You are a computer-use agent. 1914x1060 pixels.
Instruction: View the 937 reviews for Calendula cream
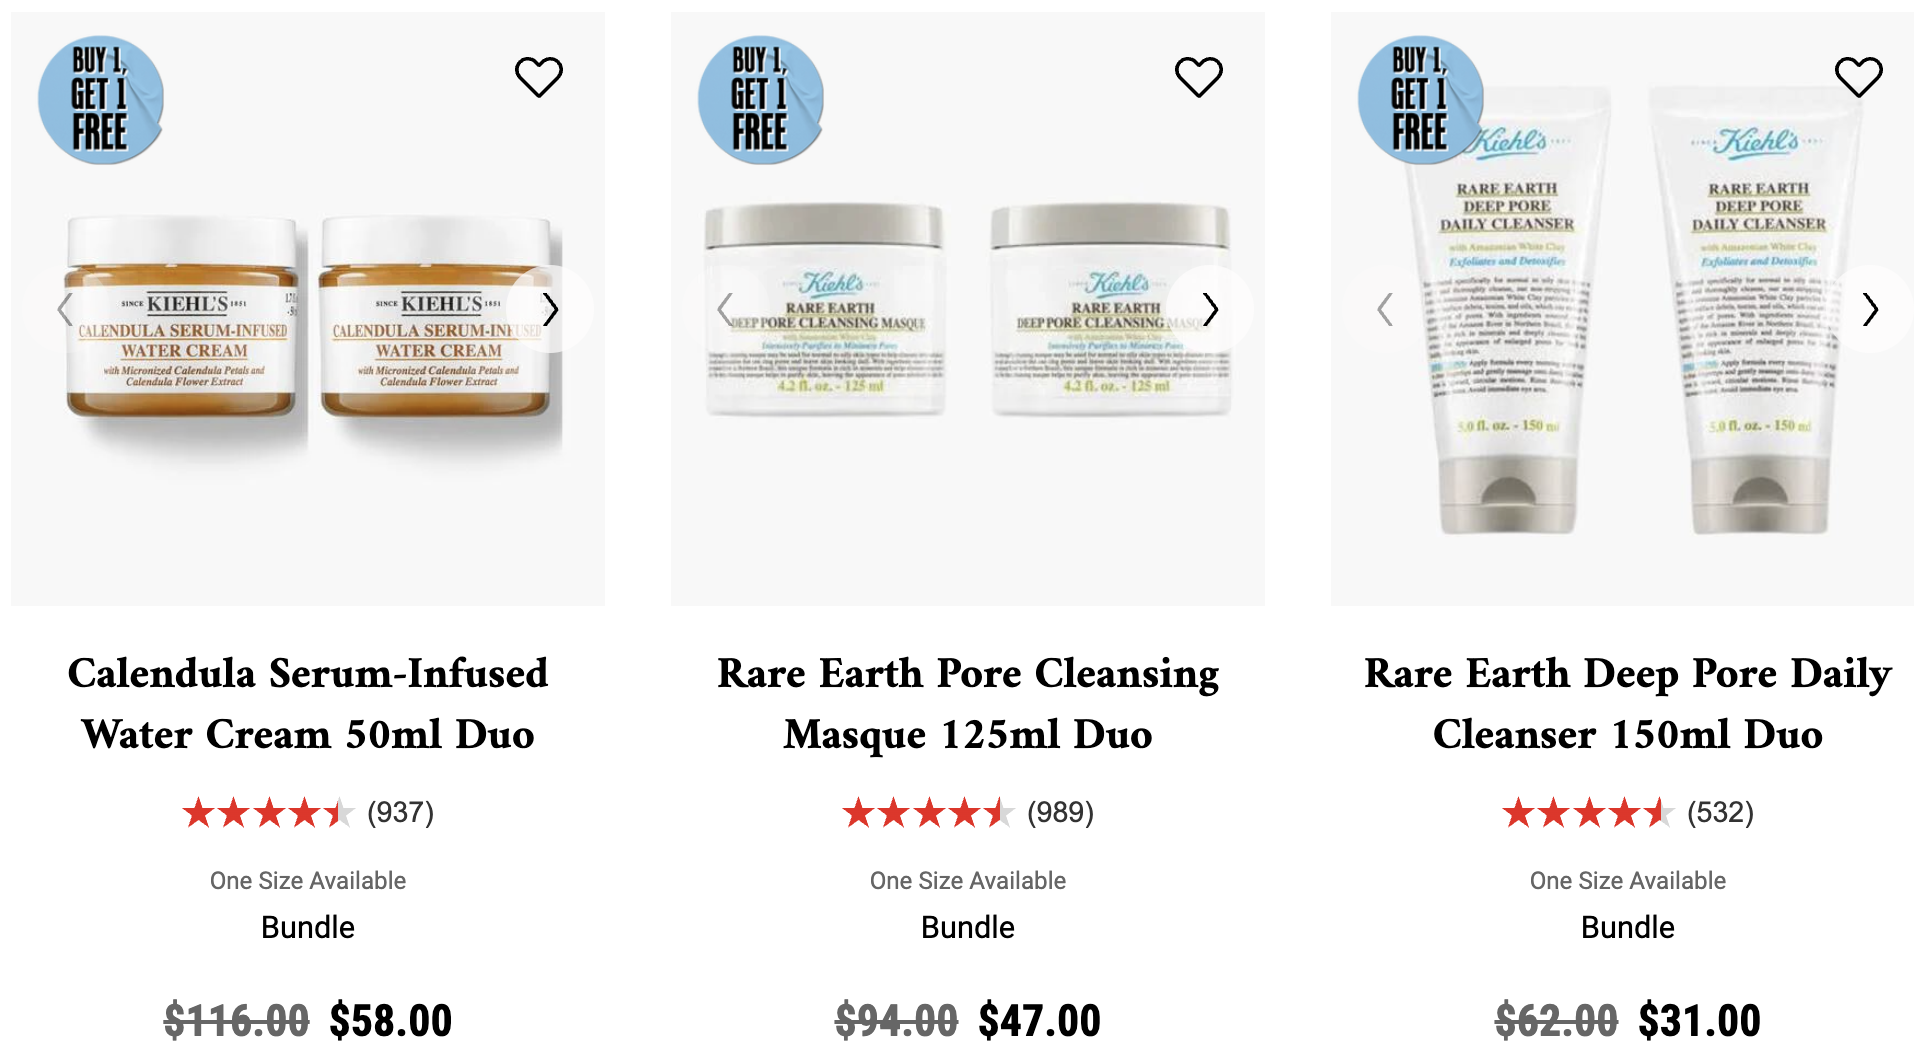(x=308, y=812)
